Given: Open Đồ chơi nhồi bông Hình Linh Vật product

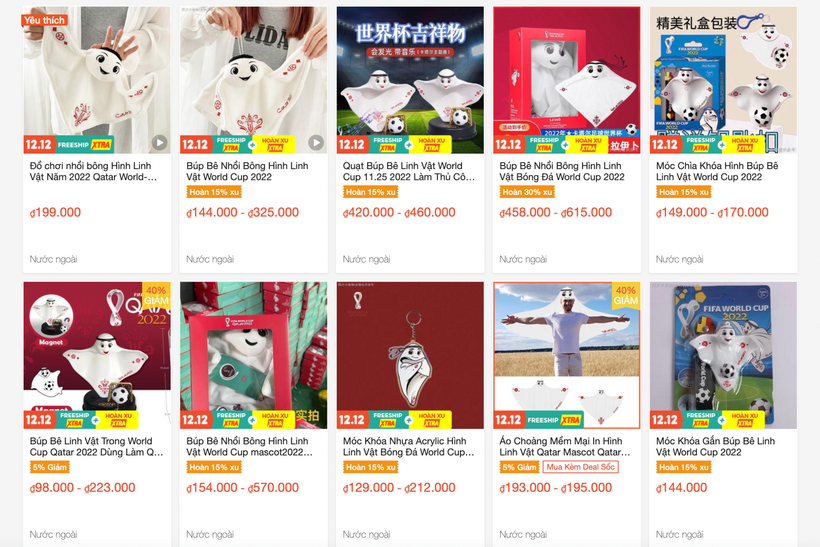Looking at the screenshot, I should [x=93, y=172].
